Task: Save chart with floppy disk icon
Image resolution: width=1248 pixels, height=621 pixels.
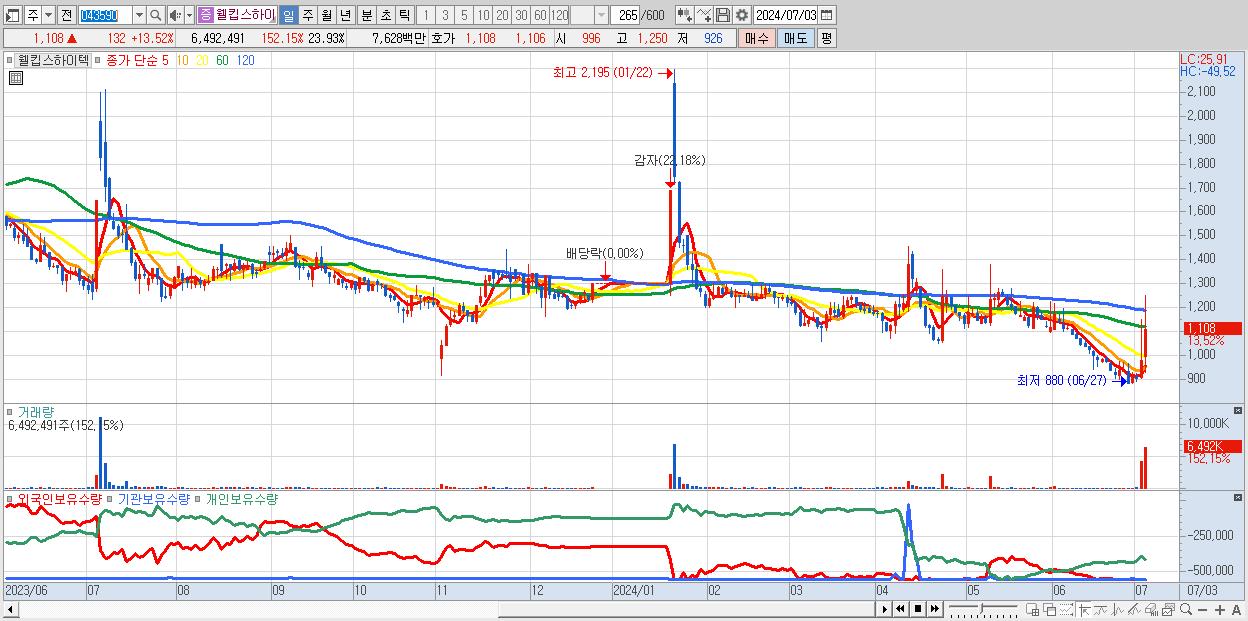Action: (x=723, y=15)
